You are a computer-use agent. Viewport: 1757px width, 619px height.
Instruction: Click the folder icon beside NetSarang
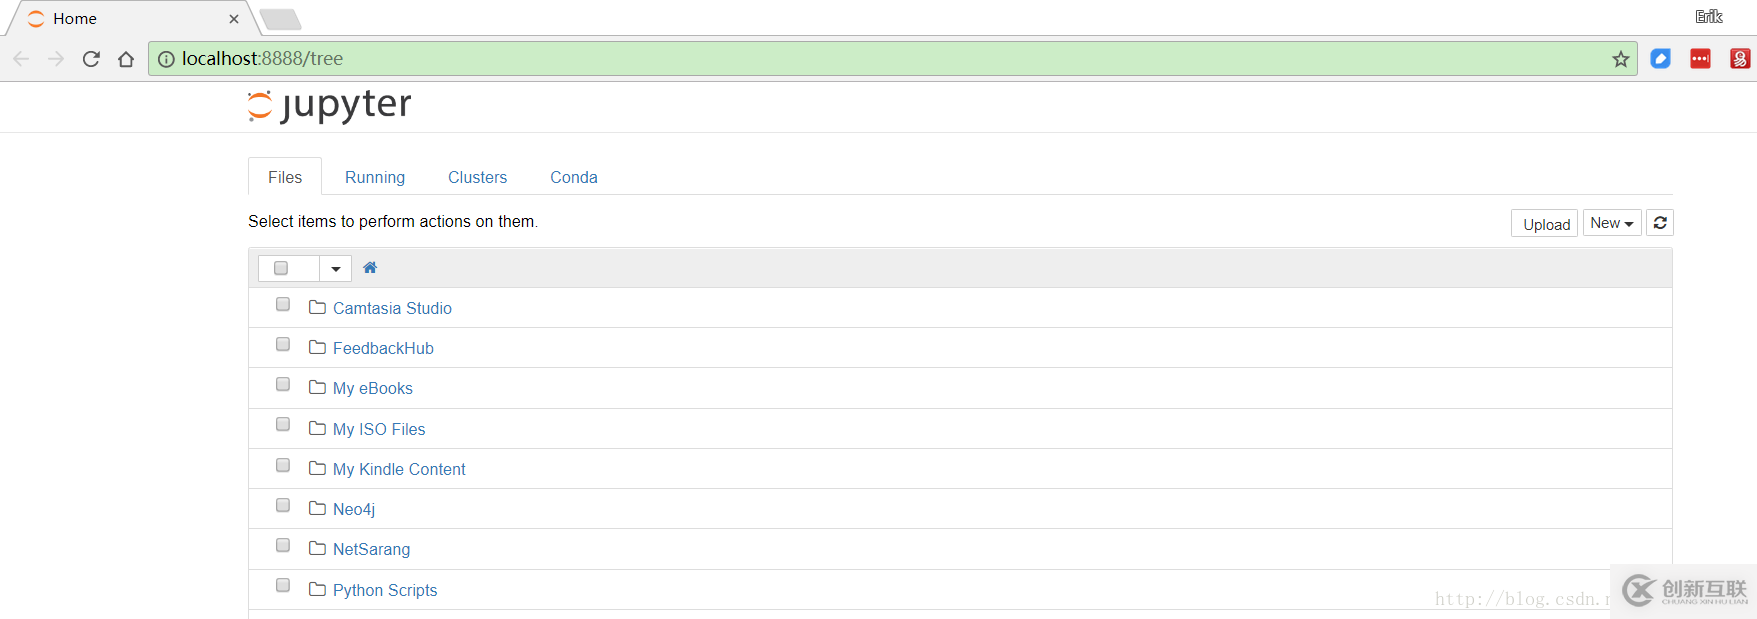tap(317, 548)
